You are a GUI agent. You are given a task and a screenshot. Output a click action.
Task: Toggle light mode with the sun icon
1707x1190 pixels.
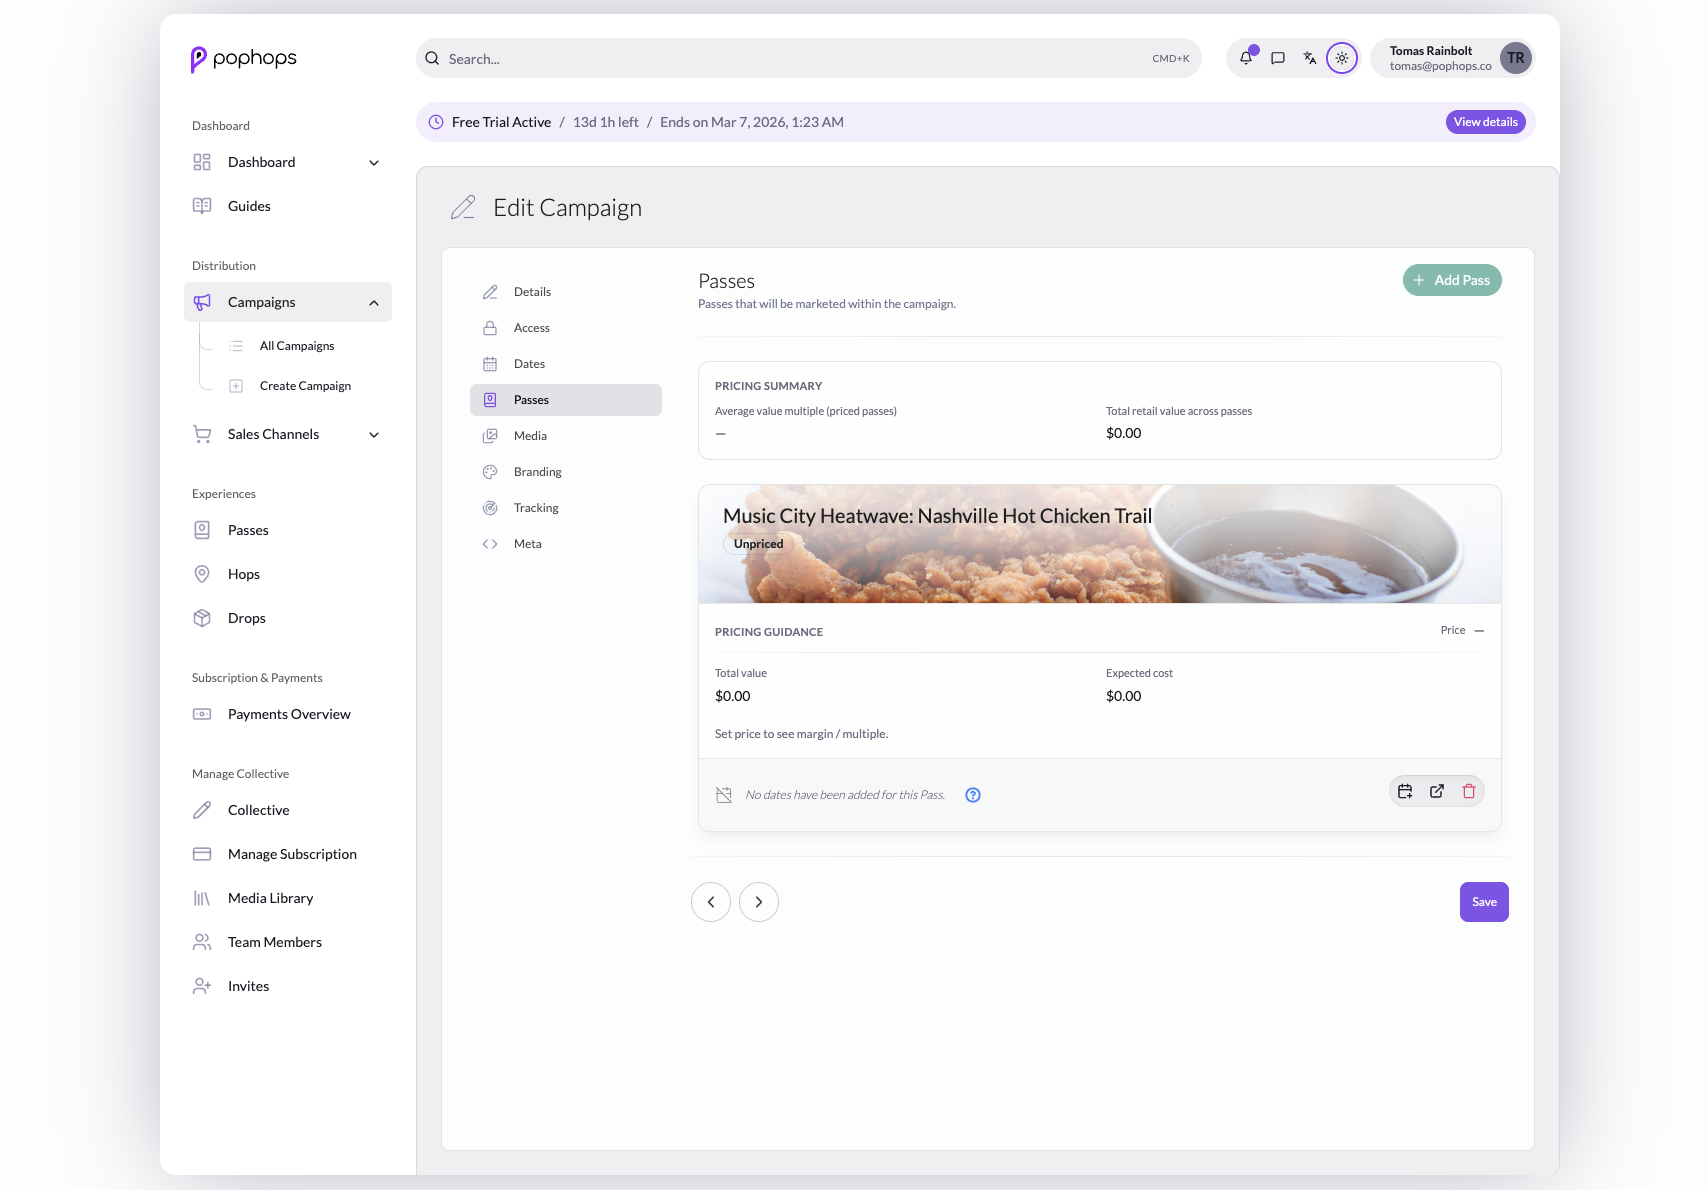tap(1342, 57)
